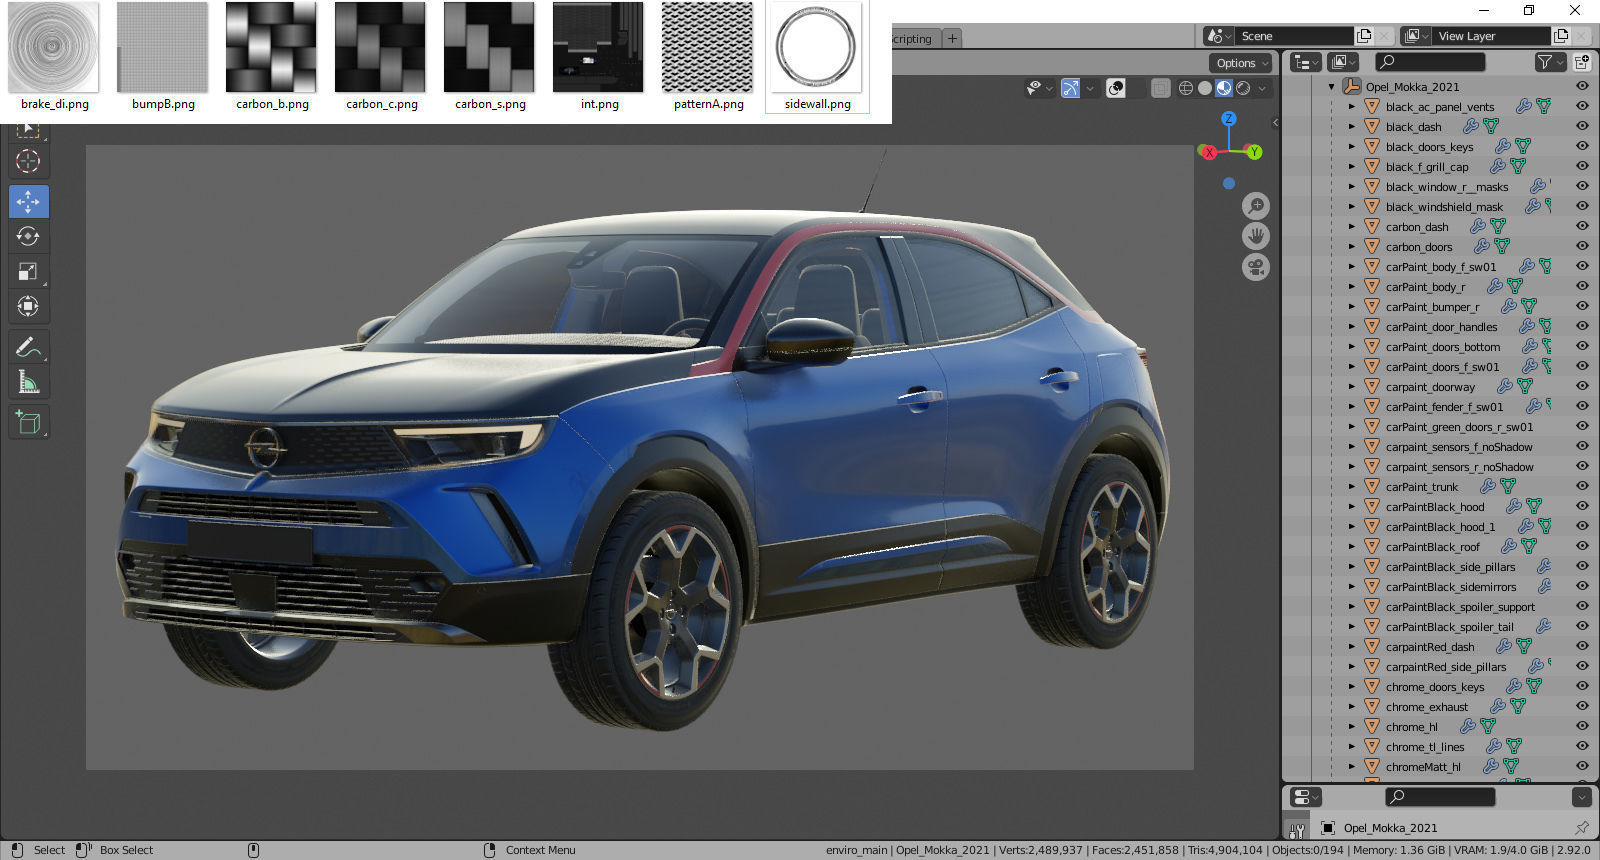Screen dimensions: 1600x860
Task: Click the Scene name field
Action: point(1294,36)
